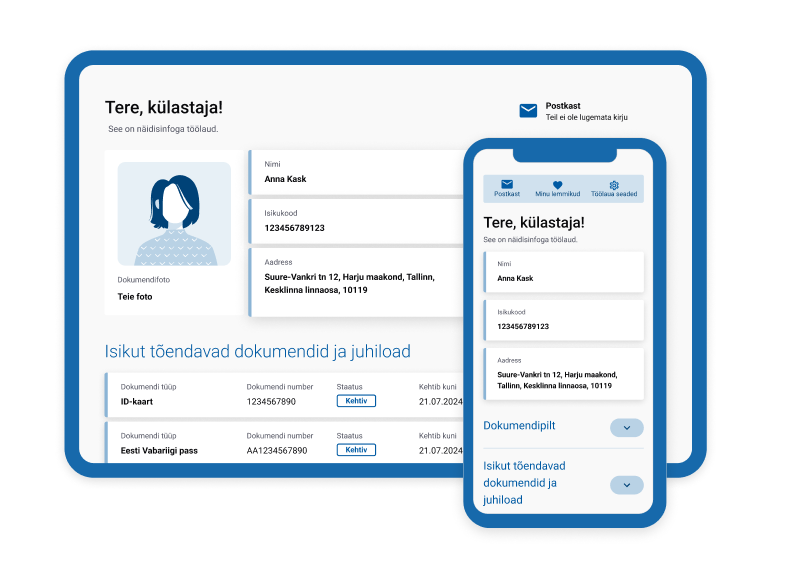
Task: Open Minu lemmikud heart icon on phone
Action: (558, 185)
